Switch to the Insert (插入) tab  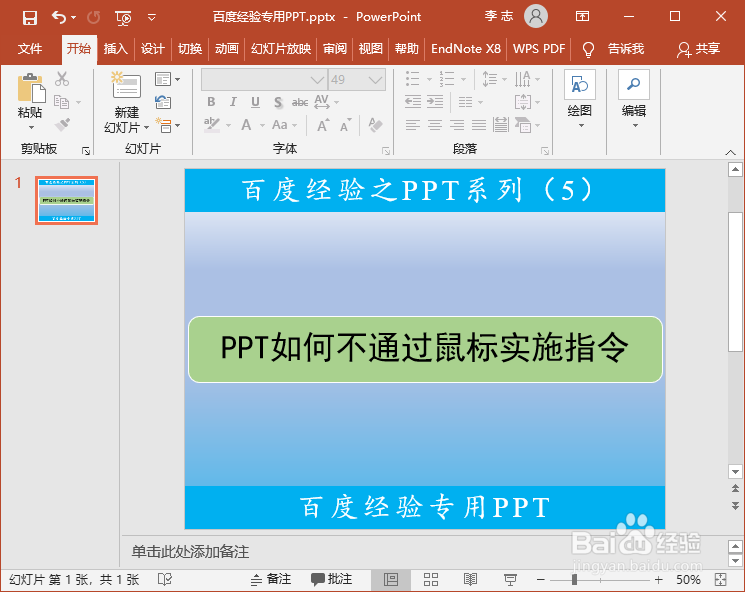pyautogui.click(x=116, y=48)
